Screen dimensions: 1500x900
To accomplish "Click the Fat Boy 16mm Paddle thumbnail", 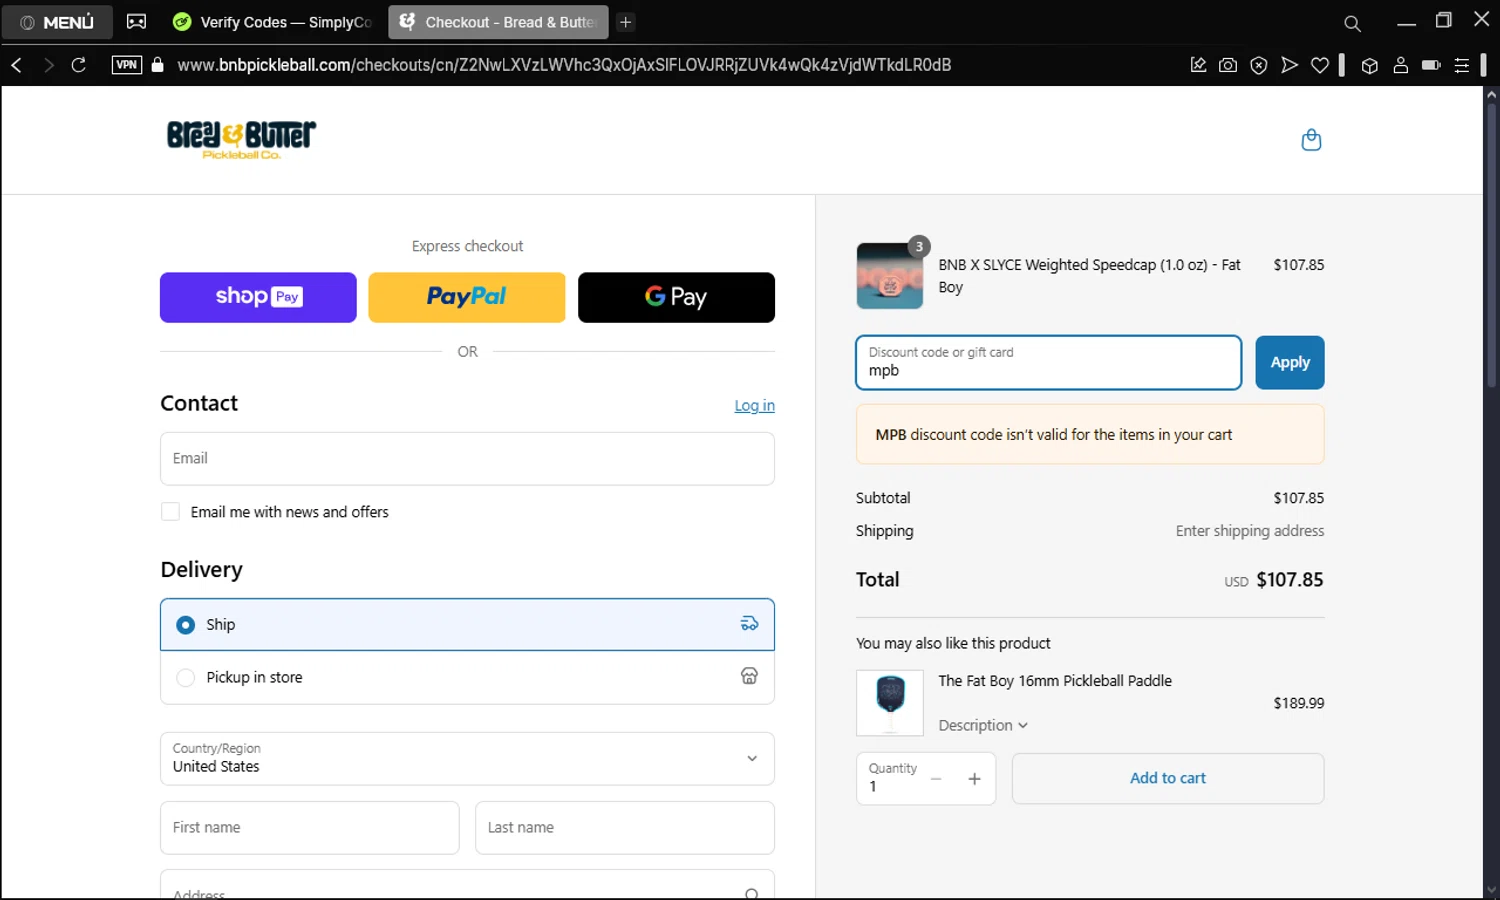I will [890, 703].
